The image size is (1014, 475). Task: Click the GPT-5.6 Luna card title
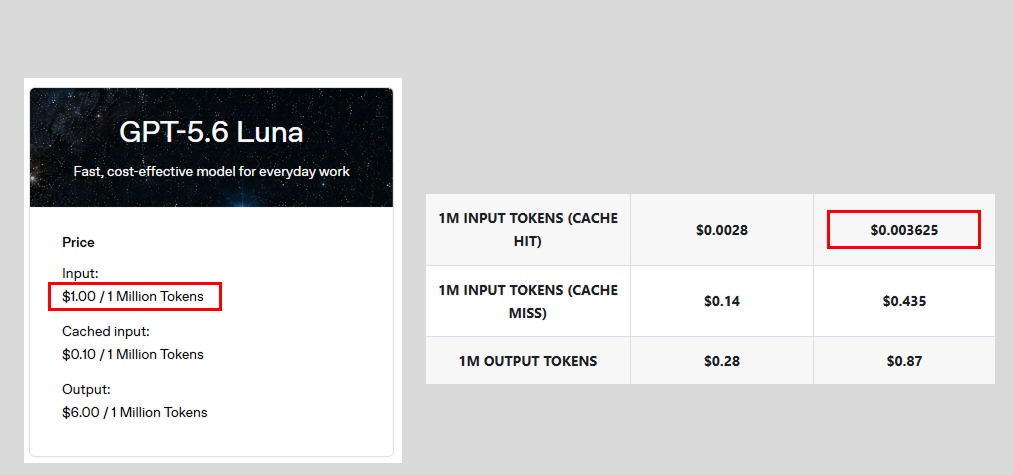click(x=211, y=132)
